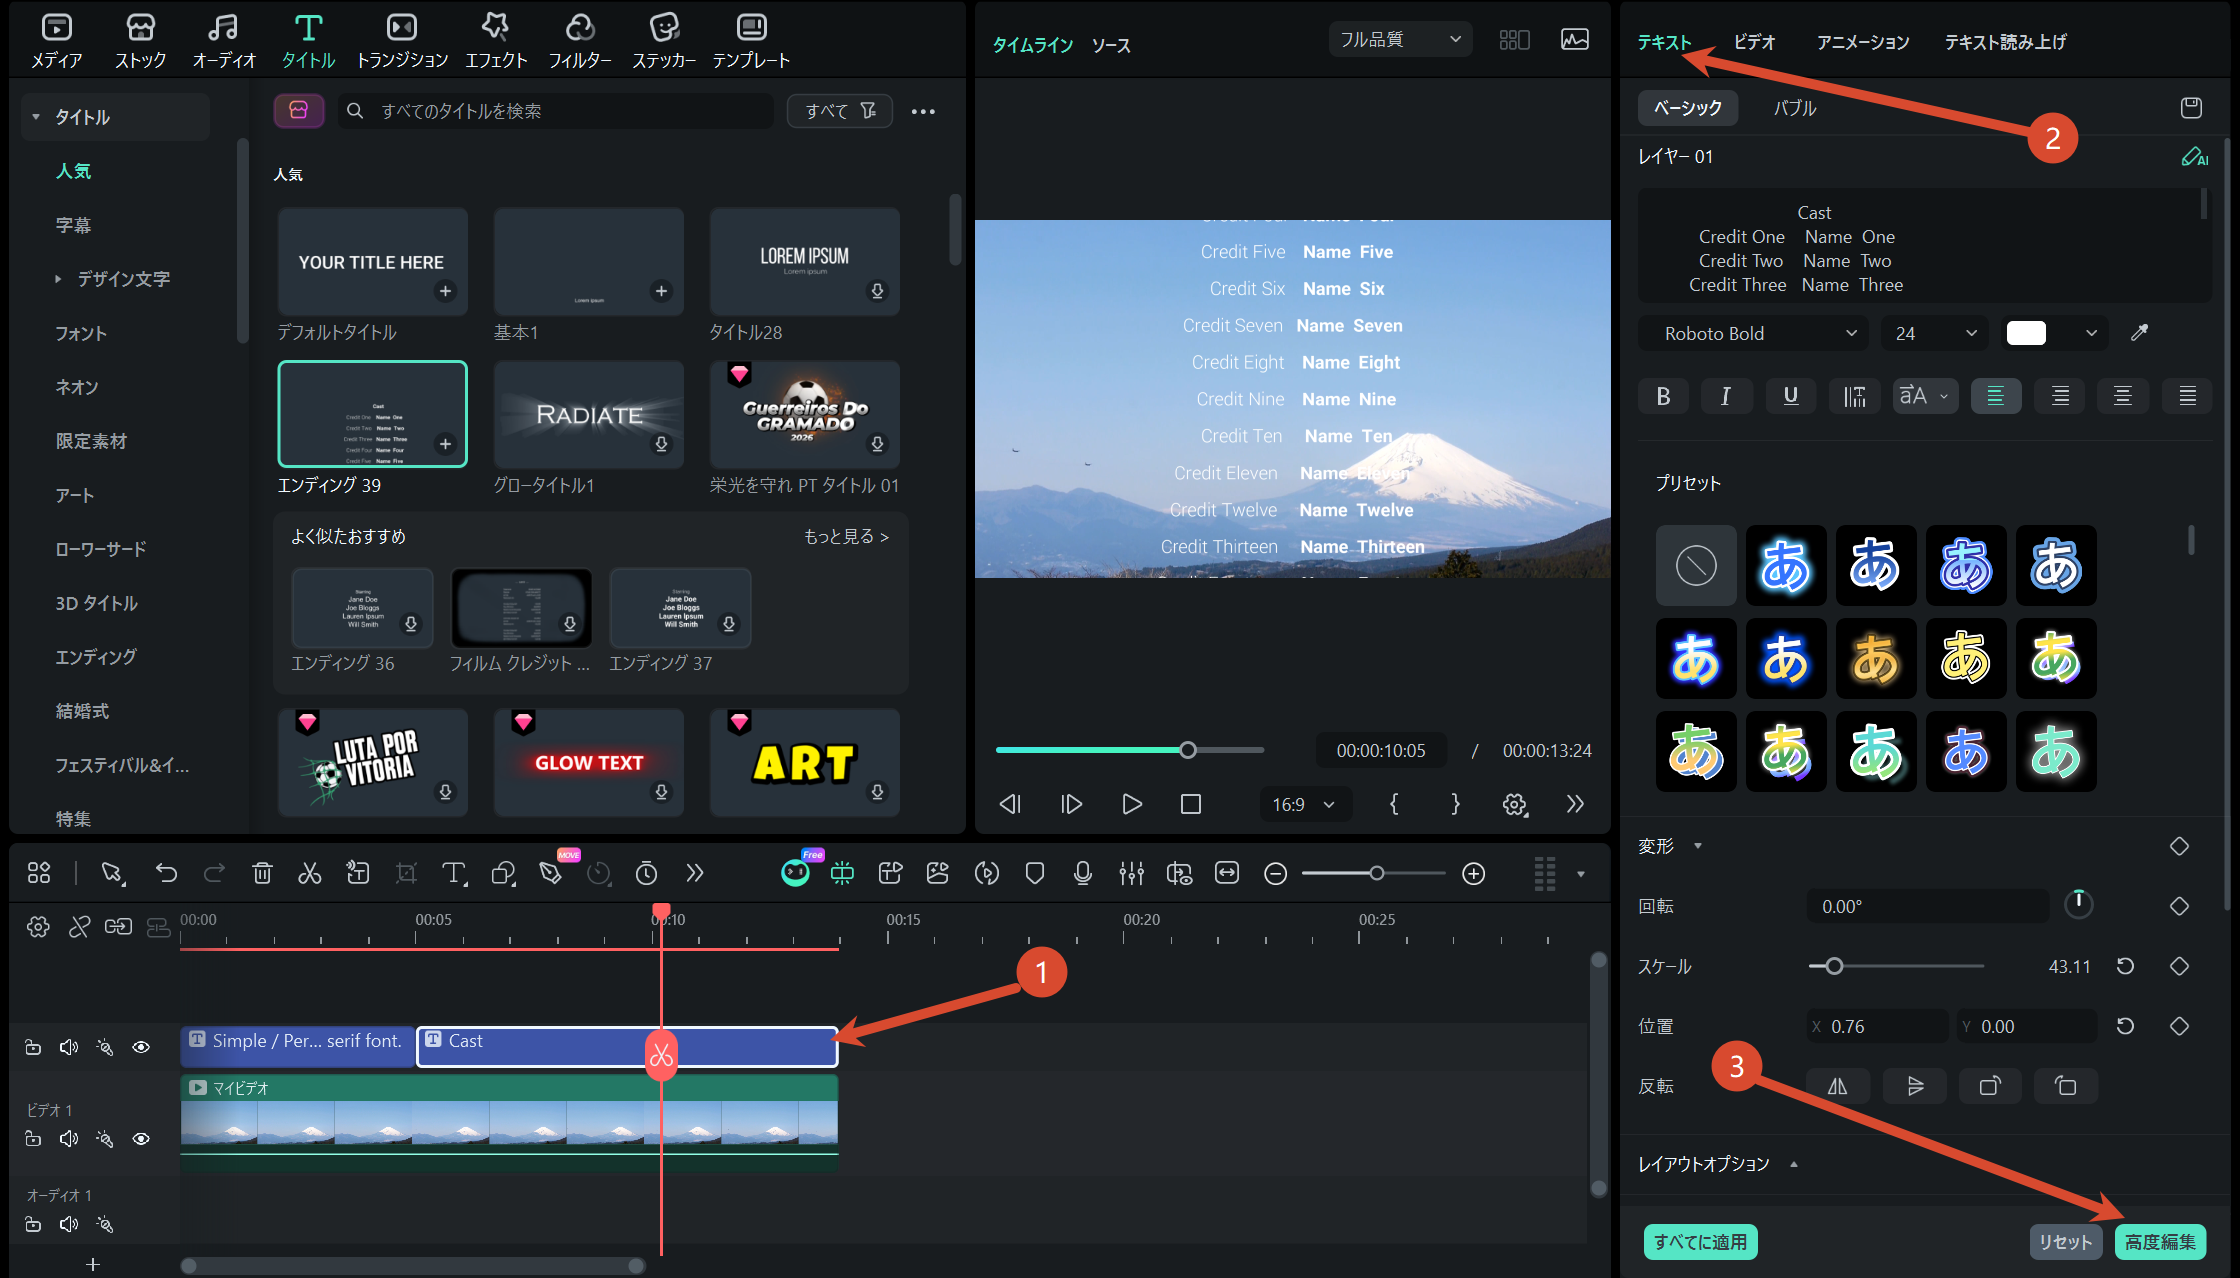Image resolution: width=2240 pixels, height=1278 pixels.
Task: Open the speed timer tool in timeline toolbar
Action: coord(647,874)
